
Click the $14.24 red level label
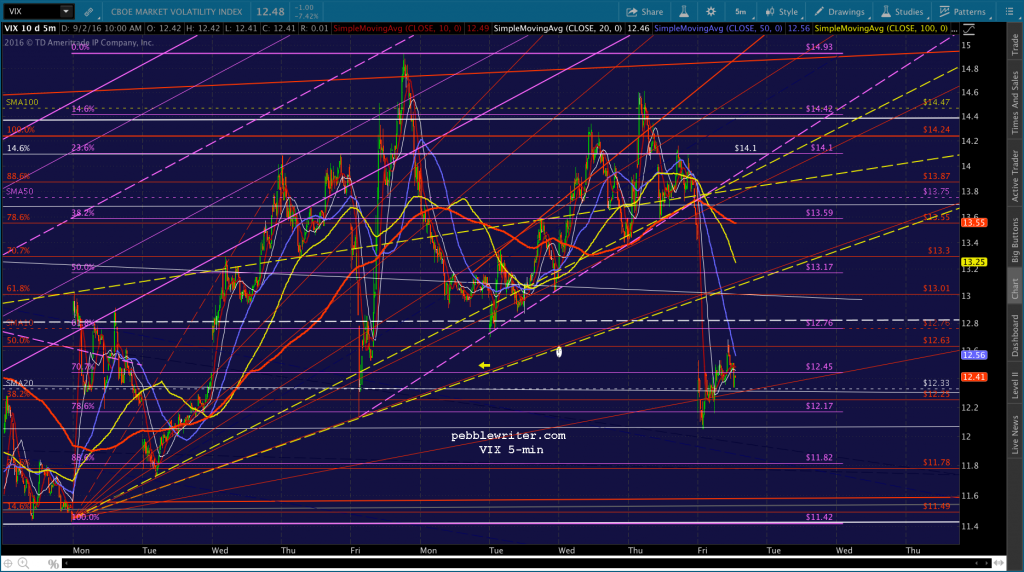(936, 130)
